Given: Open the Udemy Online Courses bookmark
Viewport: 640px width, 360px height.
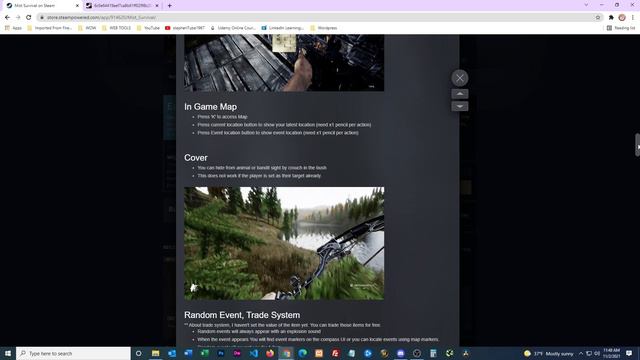Looking at the screenshot, I should click(x=233, y=28).
